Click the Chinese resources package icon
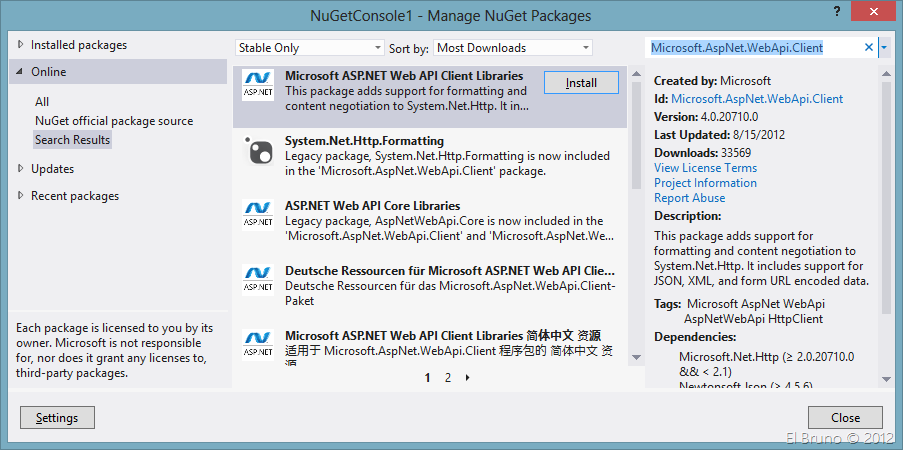903x450 pixels. click(258, 343)
